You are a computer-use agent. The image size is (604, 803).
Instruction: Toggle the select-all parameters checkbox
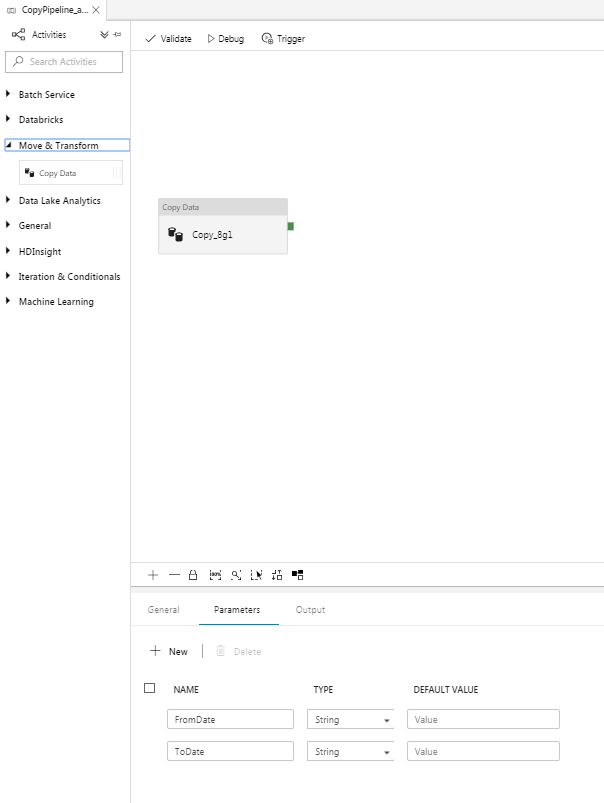coord(150,688)
